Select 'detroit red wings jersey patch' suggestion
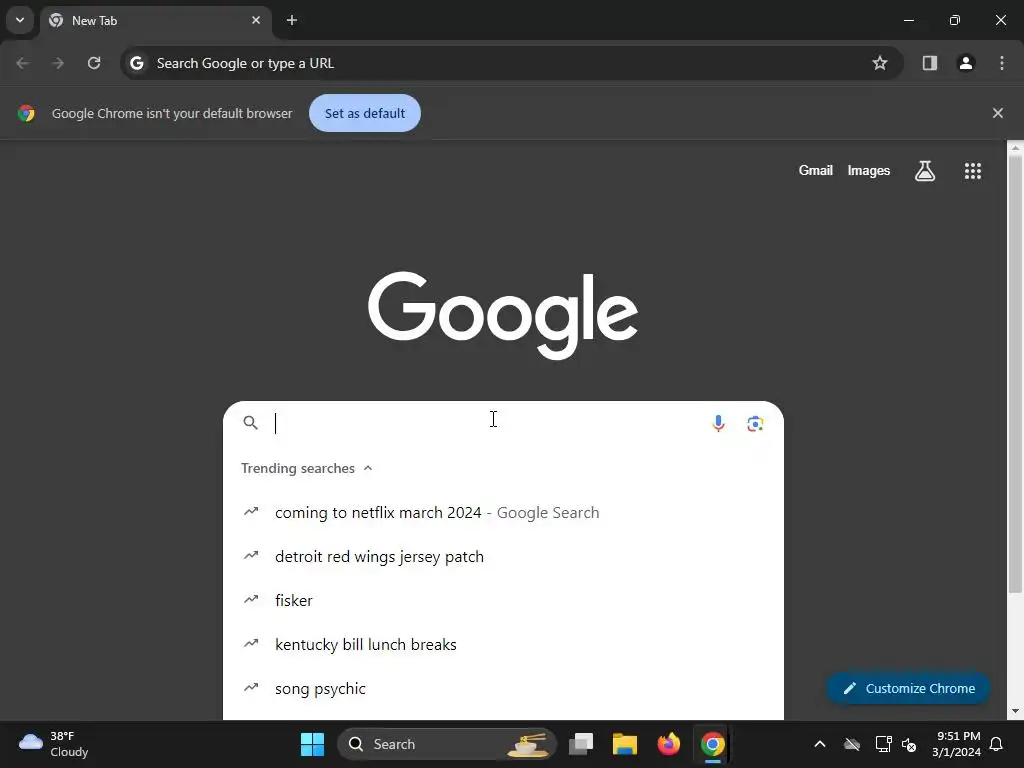The width and height of the screenshot is (1024, 768). click(503, 556)
